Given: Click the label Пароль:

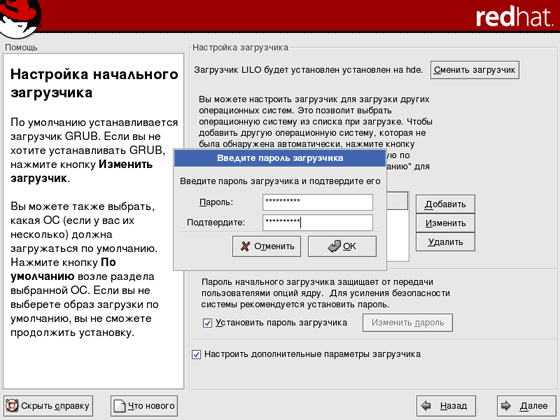Looking at the screenshot, I should point(216,202).
